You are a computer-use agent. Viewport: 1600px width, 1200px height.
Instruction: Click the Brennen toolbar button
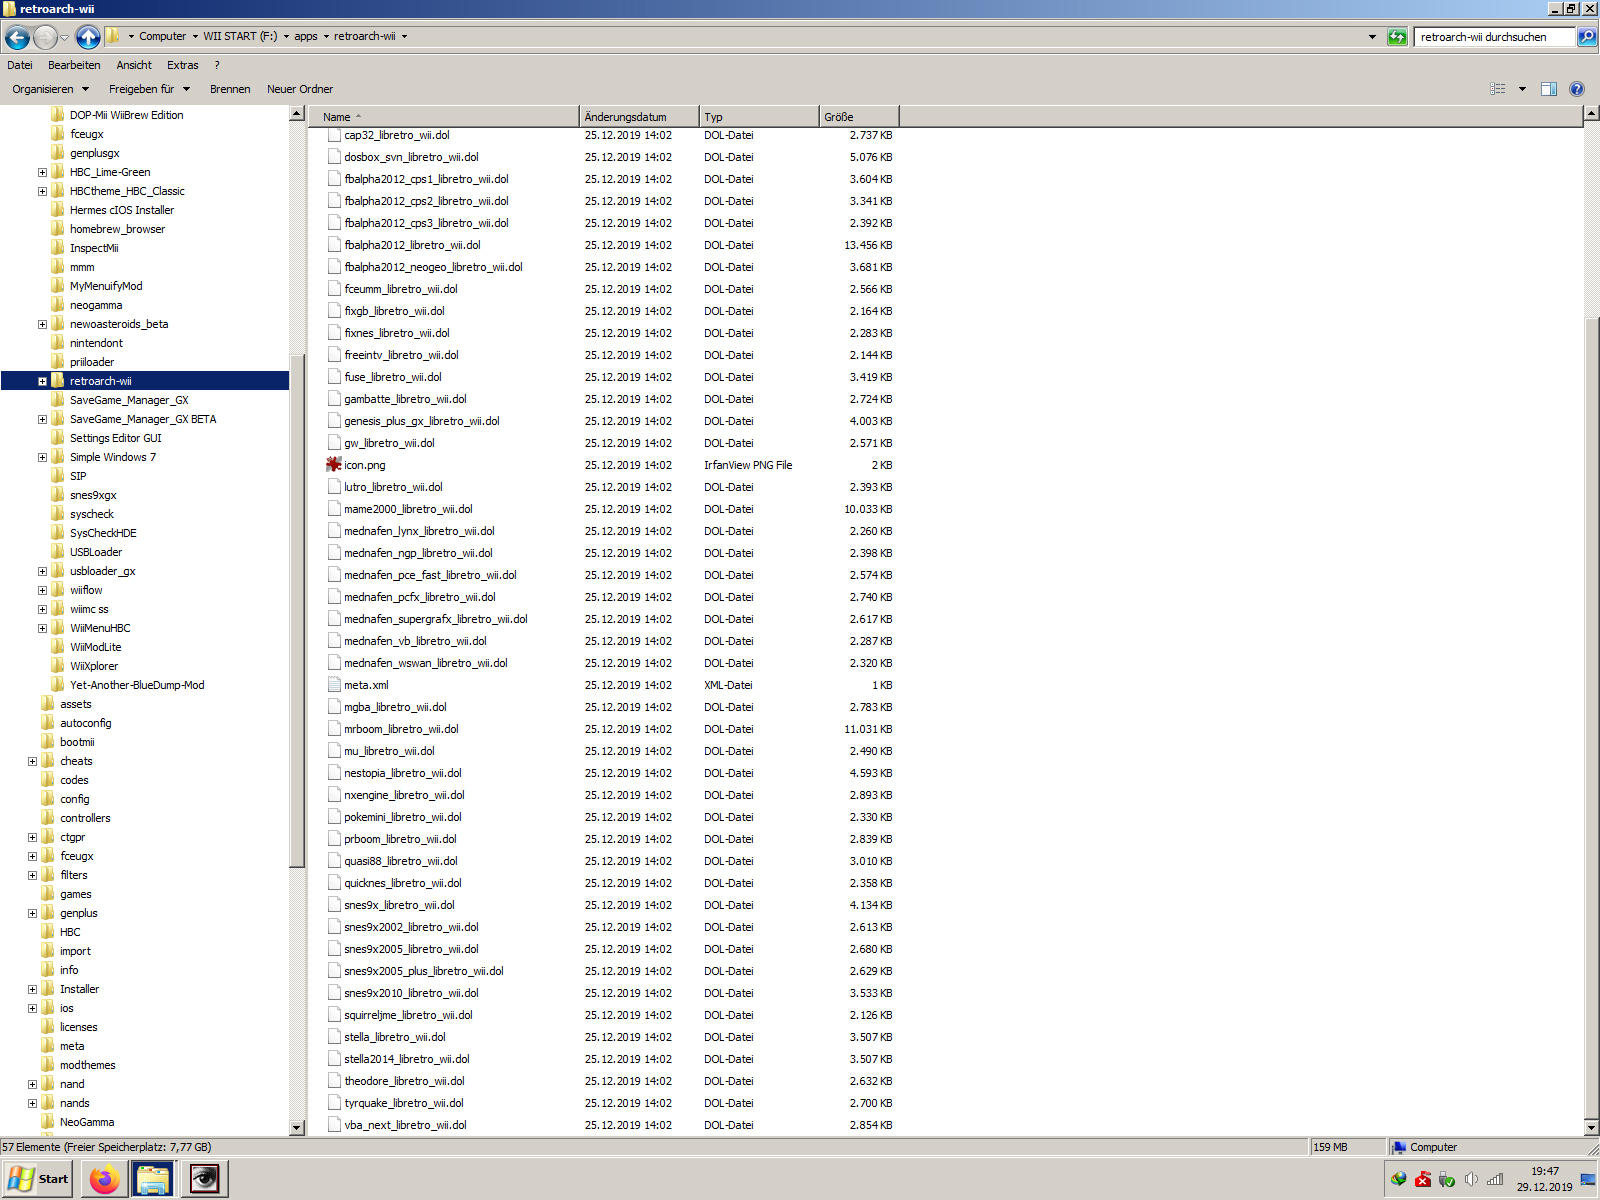pyautogui.click(x=230, y=89)
